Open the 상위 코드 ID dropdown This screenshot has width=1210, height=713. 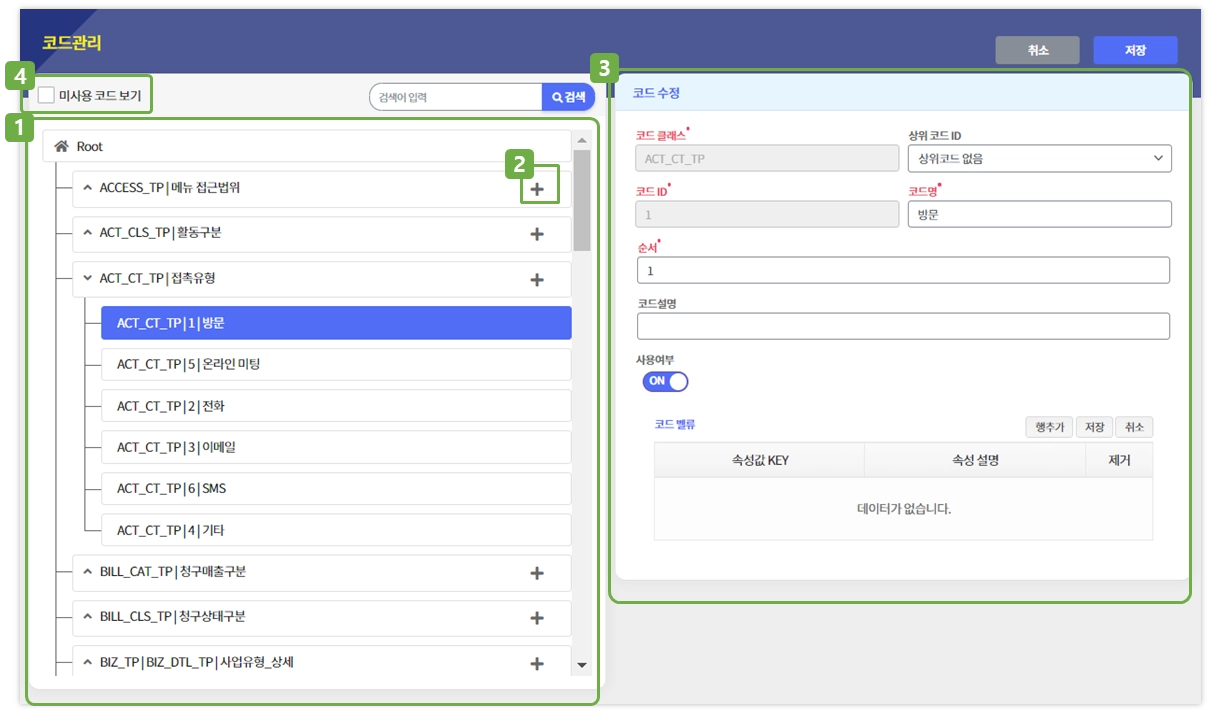1039,158
